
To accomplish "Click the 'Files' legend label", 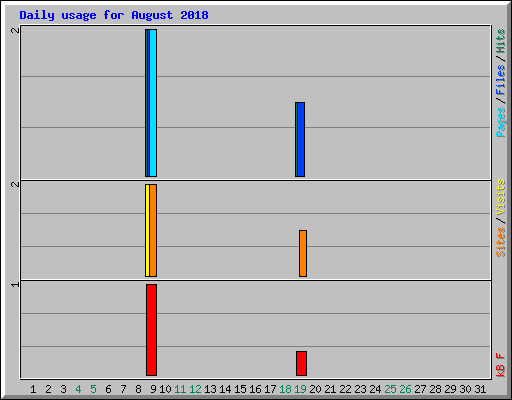I will tap(500, 80).
